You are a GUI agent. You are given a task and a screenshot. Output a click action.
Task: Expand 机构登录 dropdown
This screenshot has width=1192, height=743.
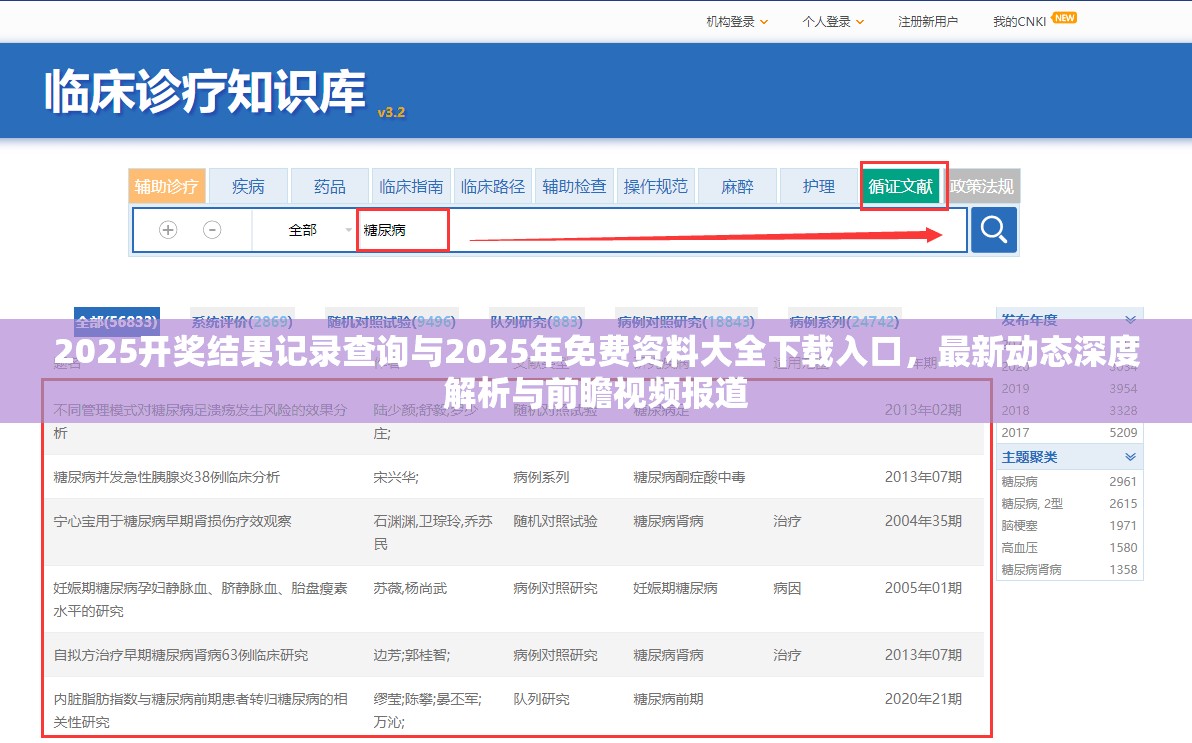737,22
